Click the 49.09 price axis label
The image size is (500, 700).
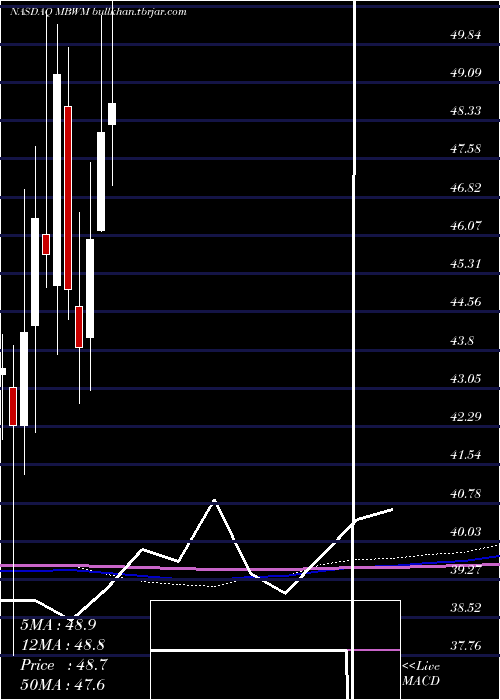tap(466, 72)
